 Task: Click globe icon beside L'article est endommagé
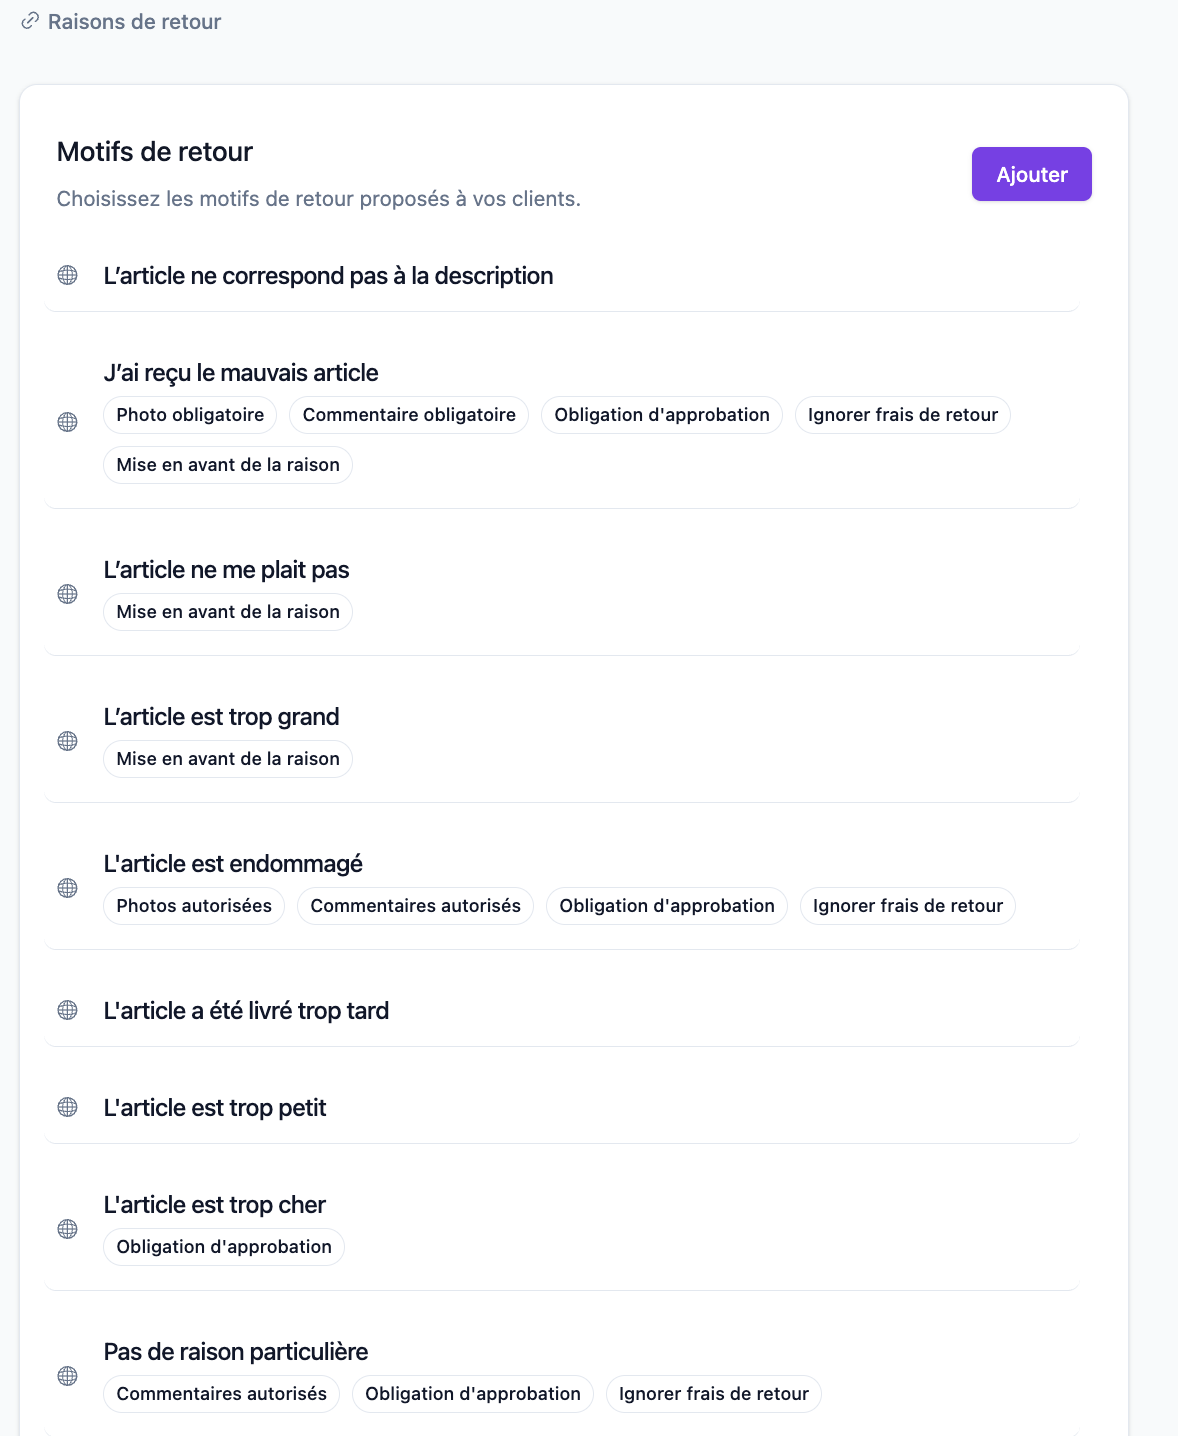[67, 888]
